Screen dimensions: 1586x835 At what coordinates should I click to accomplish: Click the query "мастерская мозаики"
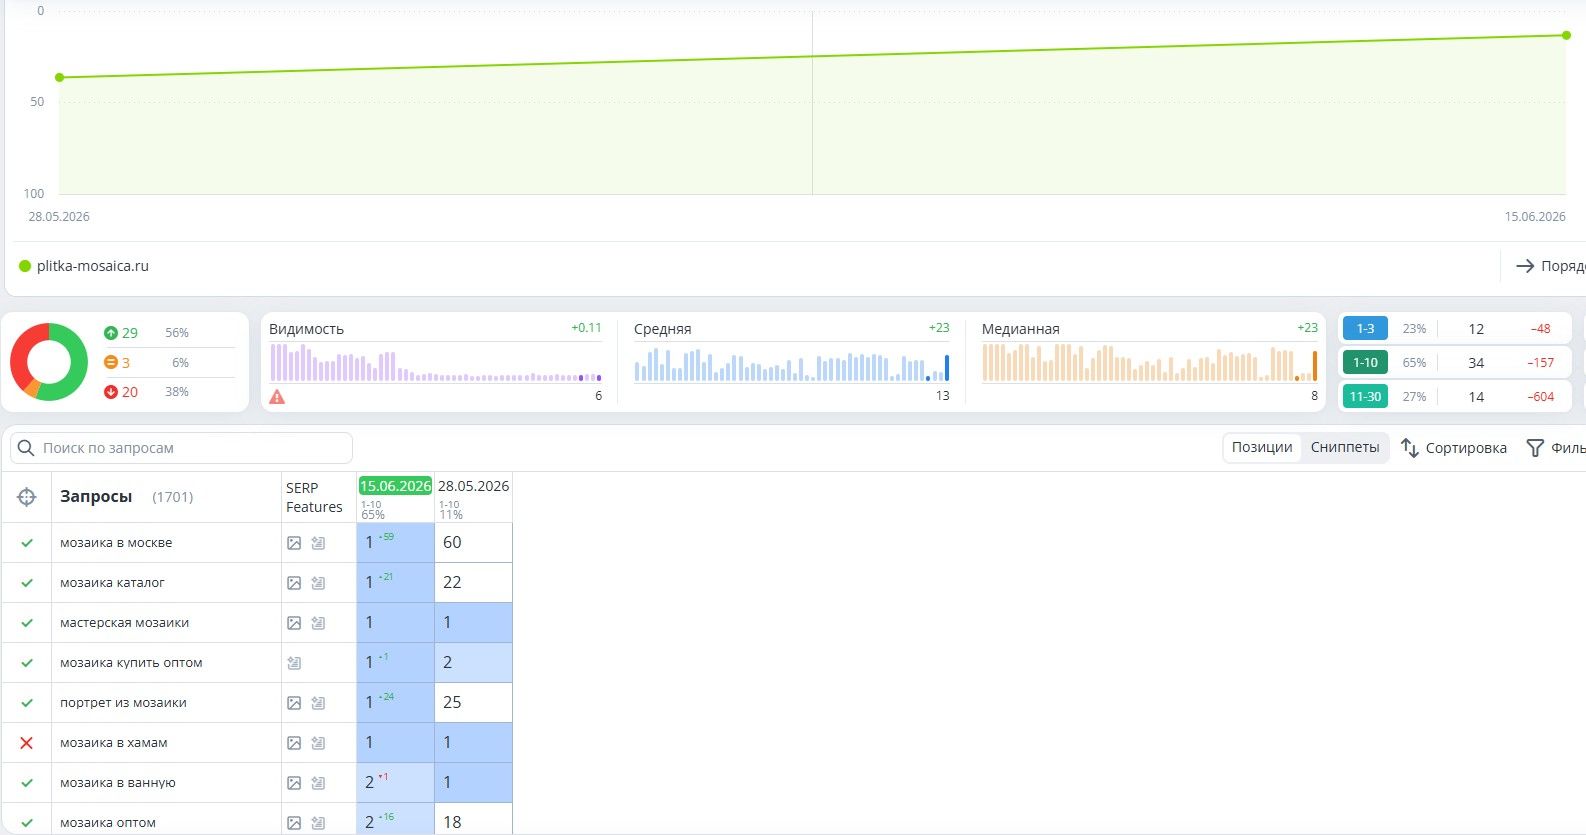coord(124,623)
